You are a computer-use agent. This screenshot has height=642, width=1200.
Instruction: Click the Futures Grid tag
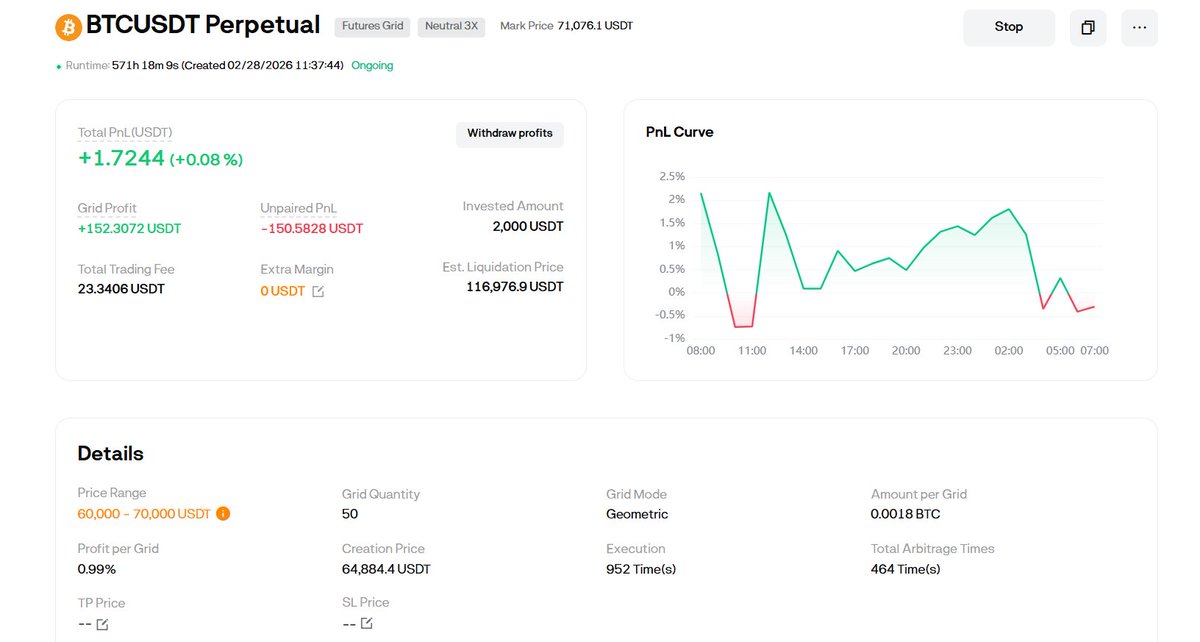(373, 26)
